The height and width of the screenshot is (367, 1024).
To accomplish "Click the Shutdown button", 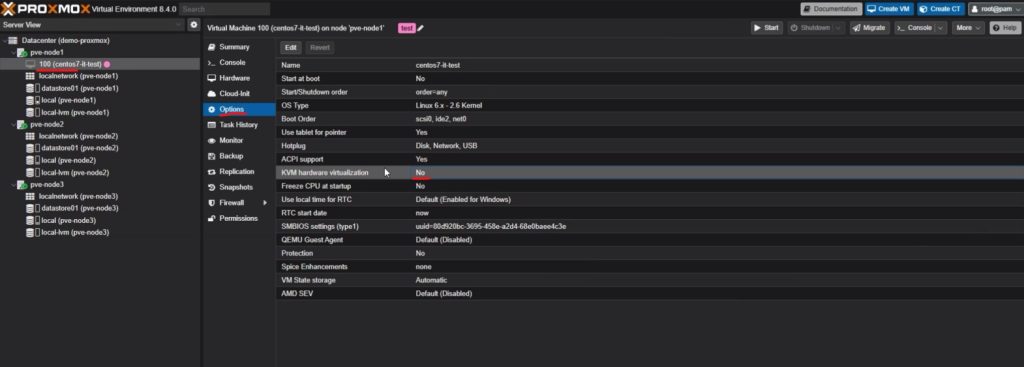I will (x=810, y=28).
